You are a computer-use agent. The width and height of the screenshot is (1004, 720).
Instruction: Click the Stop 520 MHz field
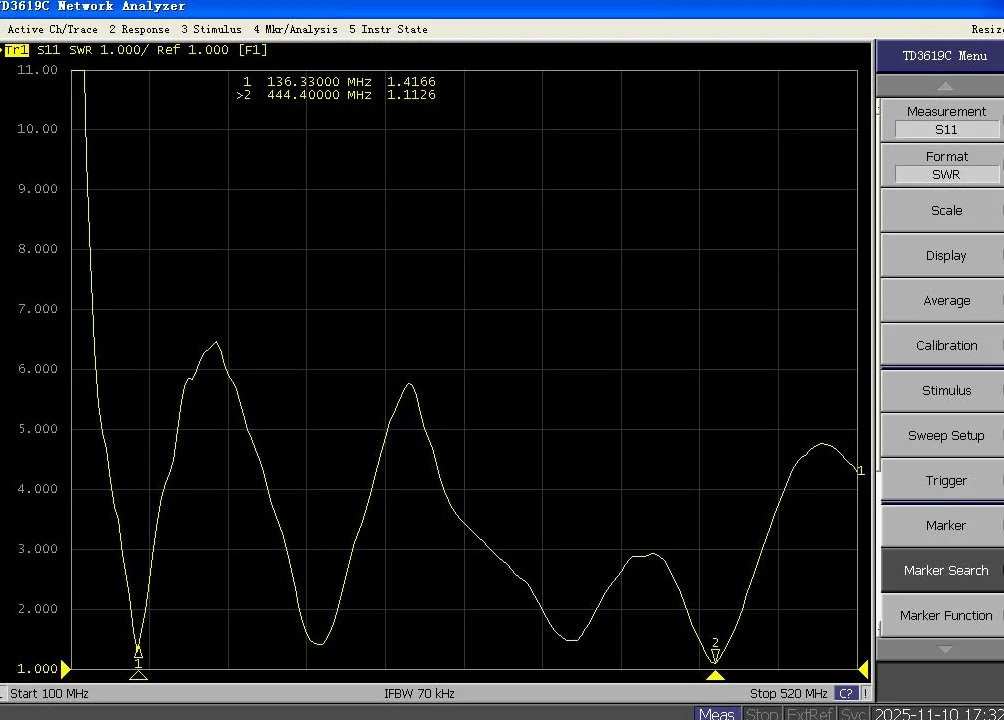tap(788, 693)
